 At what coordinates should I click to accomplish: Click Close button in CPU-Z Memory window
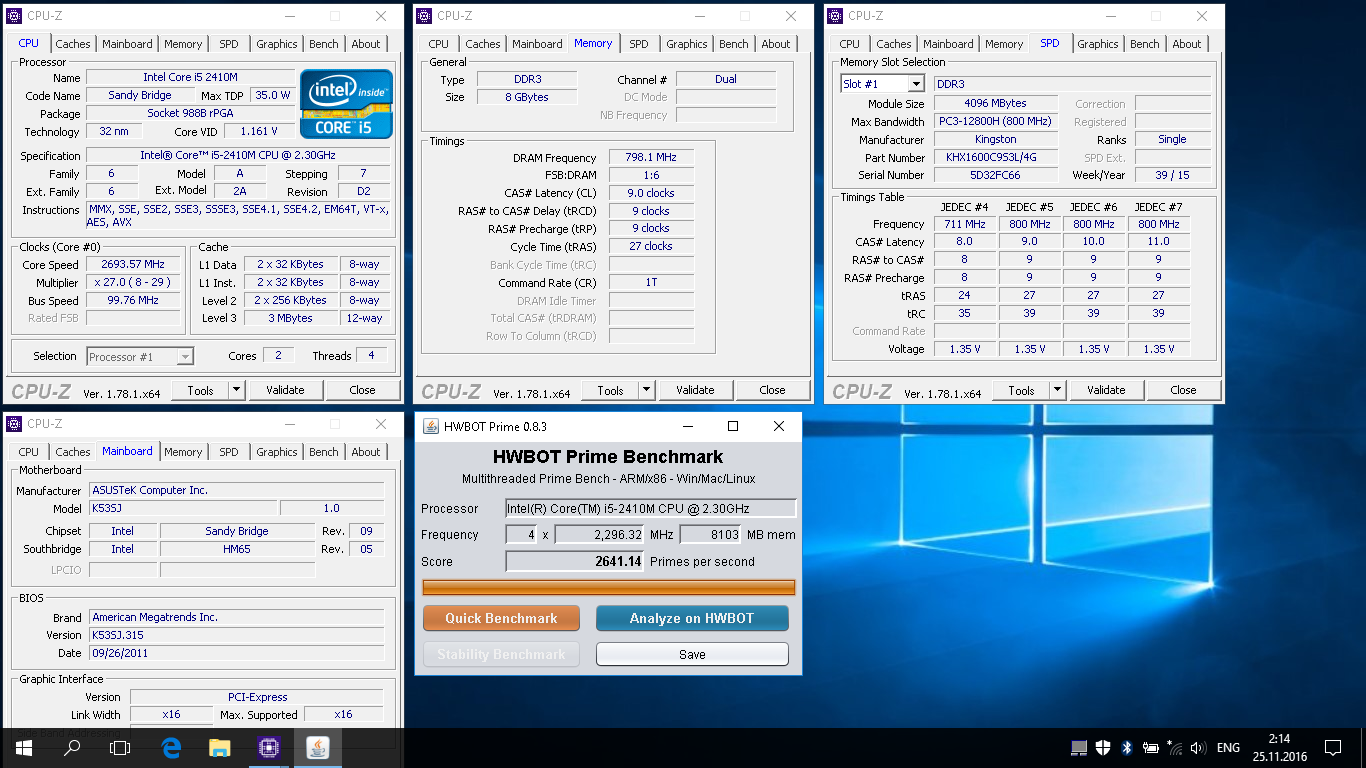pyautogui.click(x=772, y=390)
